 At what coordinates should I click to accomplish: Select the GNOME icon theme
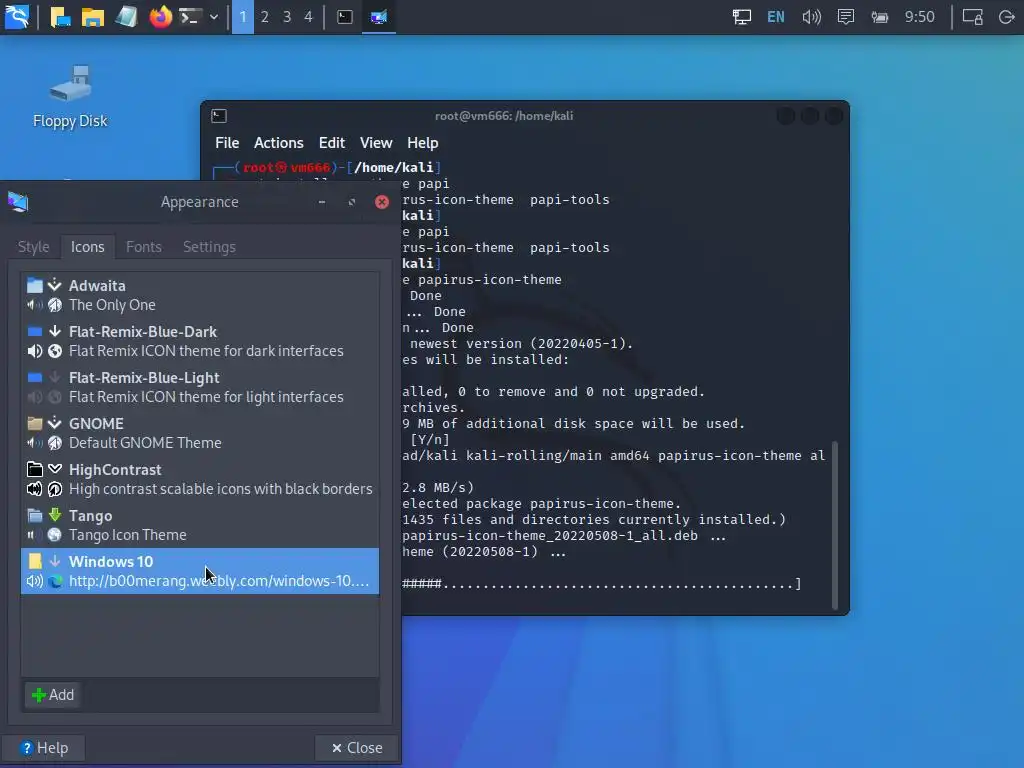pyautogui.click(x=200, y=433)
